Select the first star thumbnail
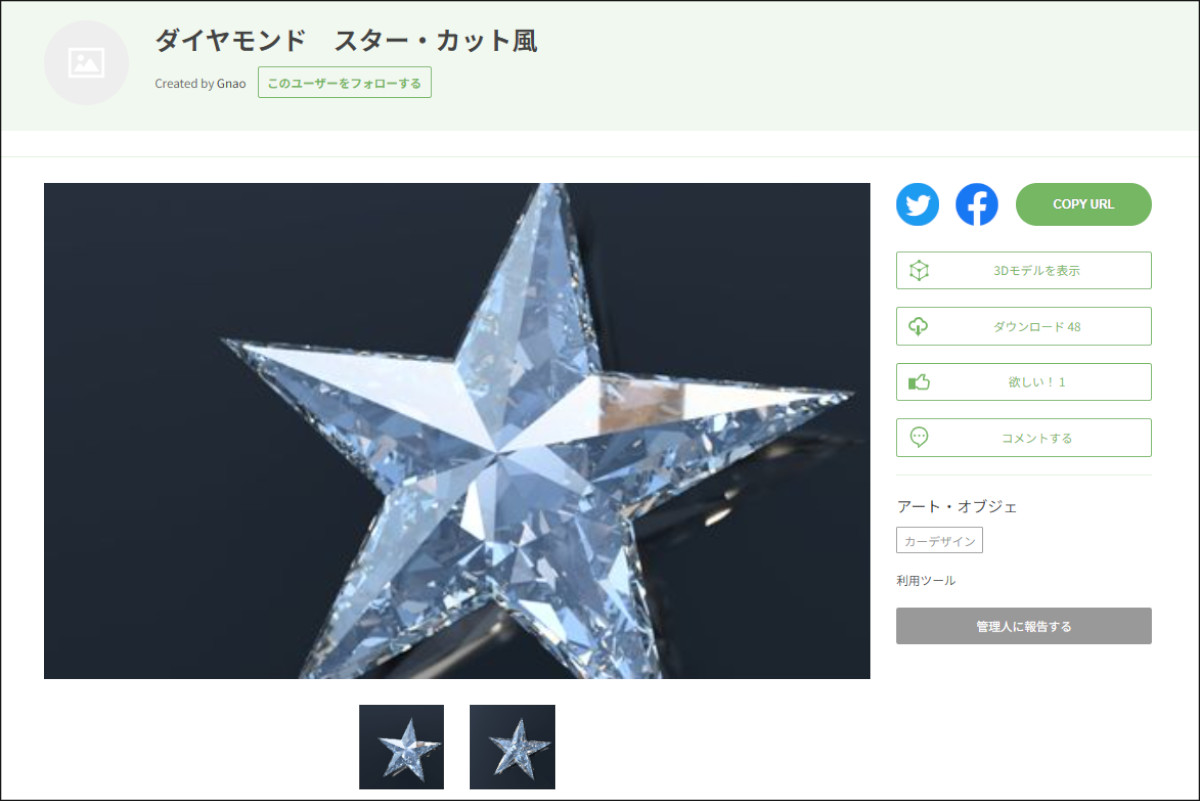 tap(401, 747)
